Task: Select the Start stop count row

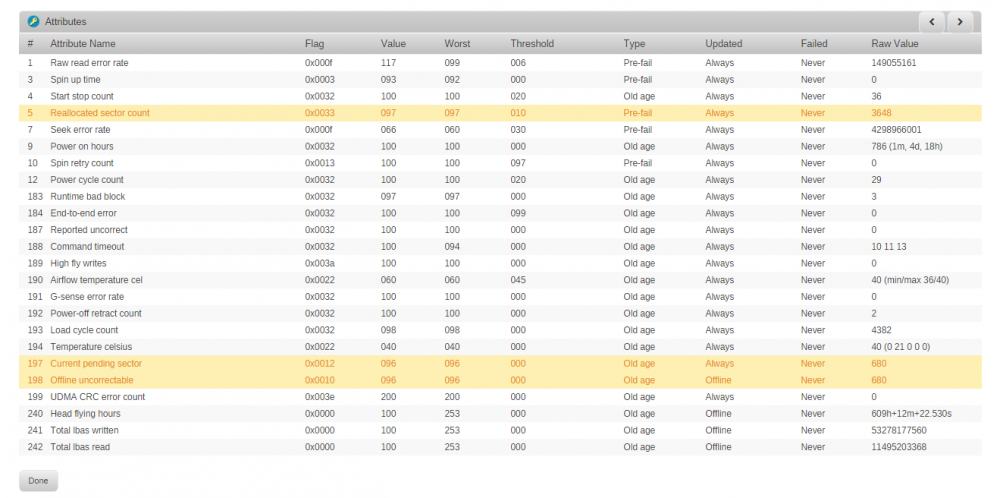Action: (500, 96)
